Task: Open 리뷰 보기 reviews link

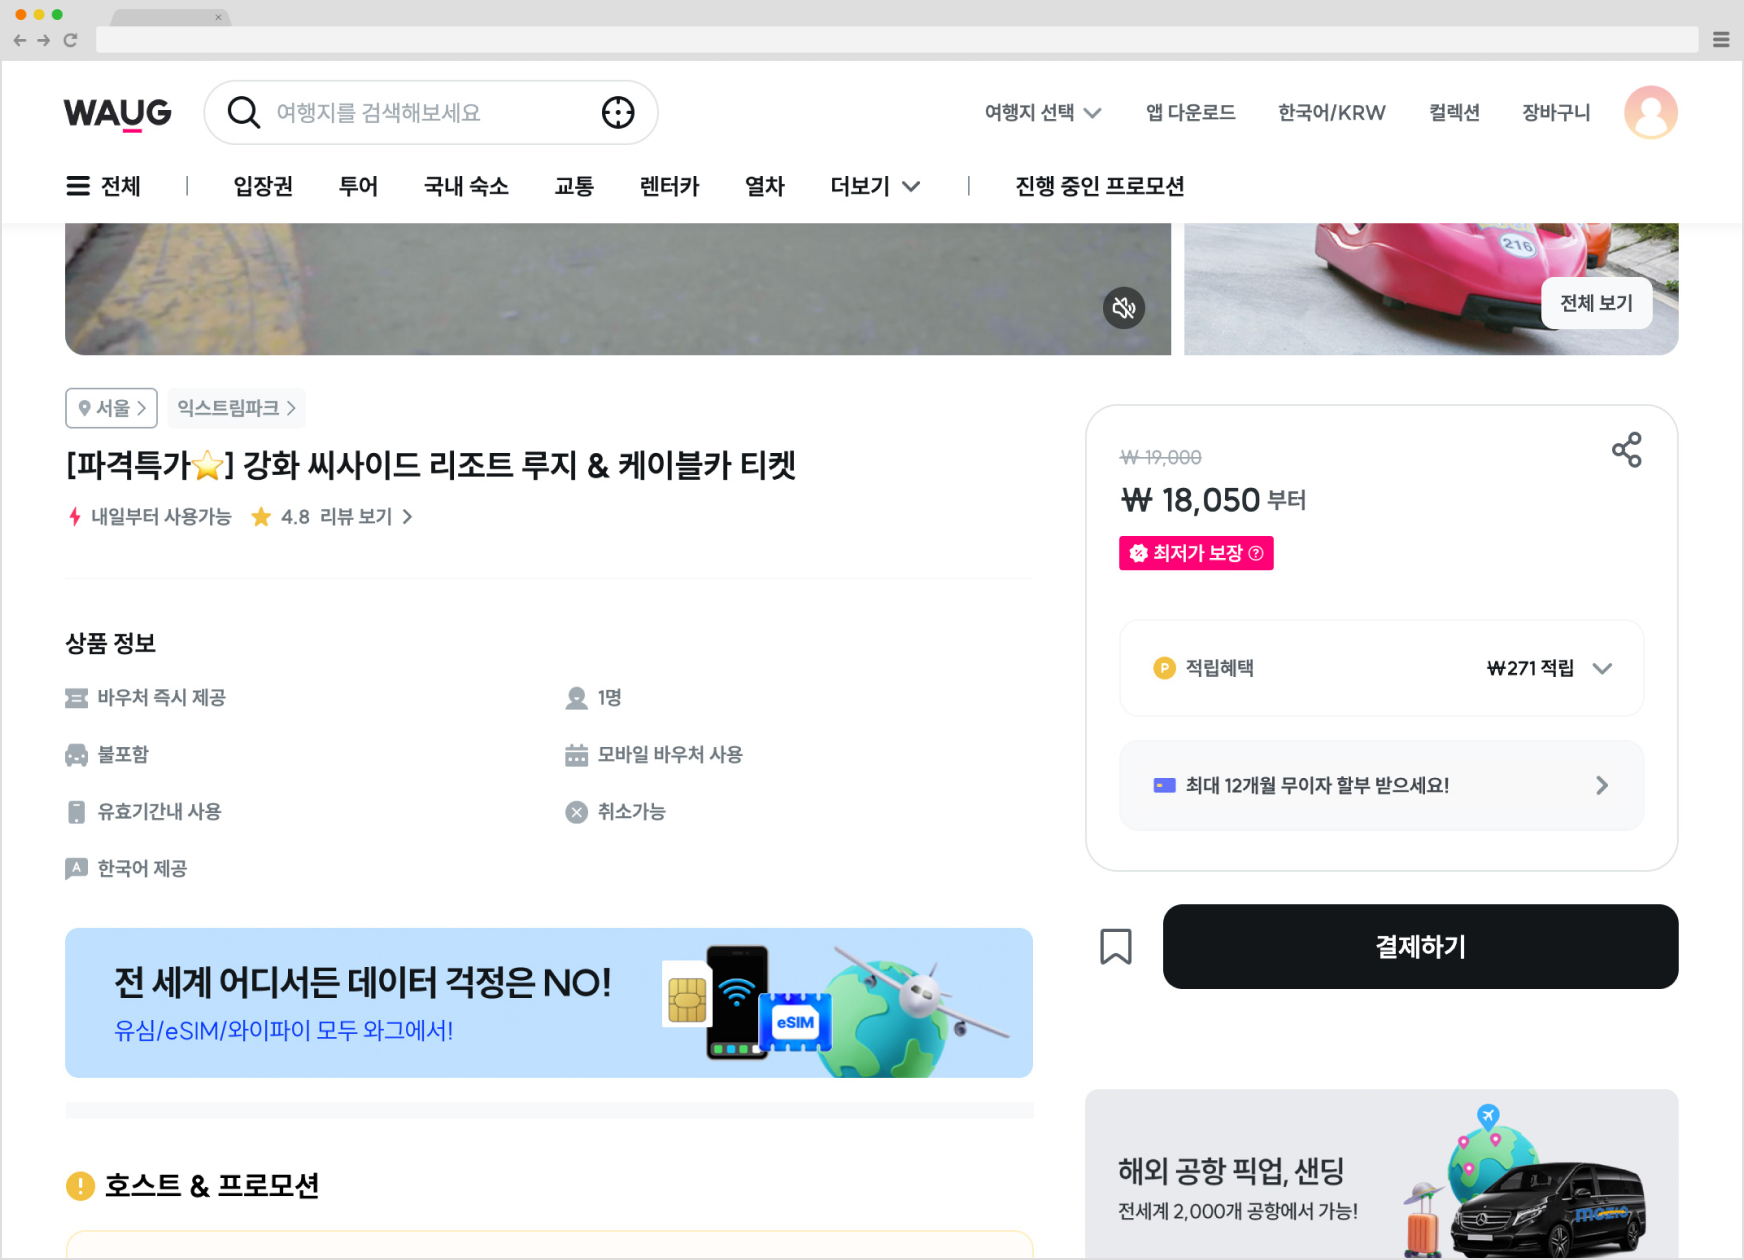Action: [366, 517]
